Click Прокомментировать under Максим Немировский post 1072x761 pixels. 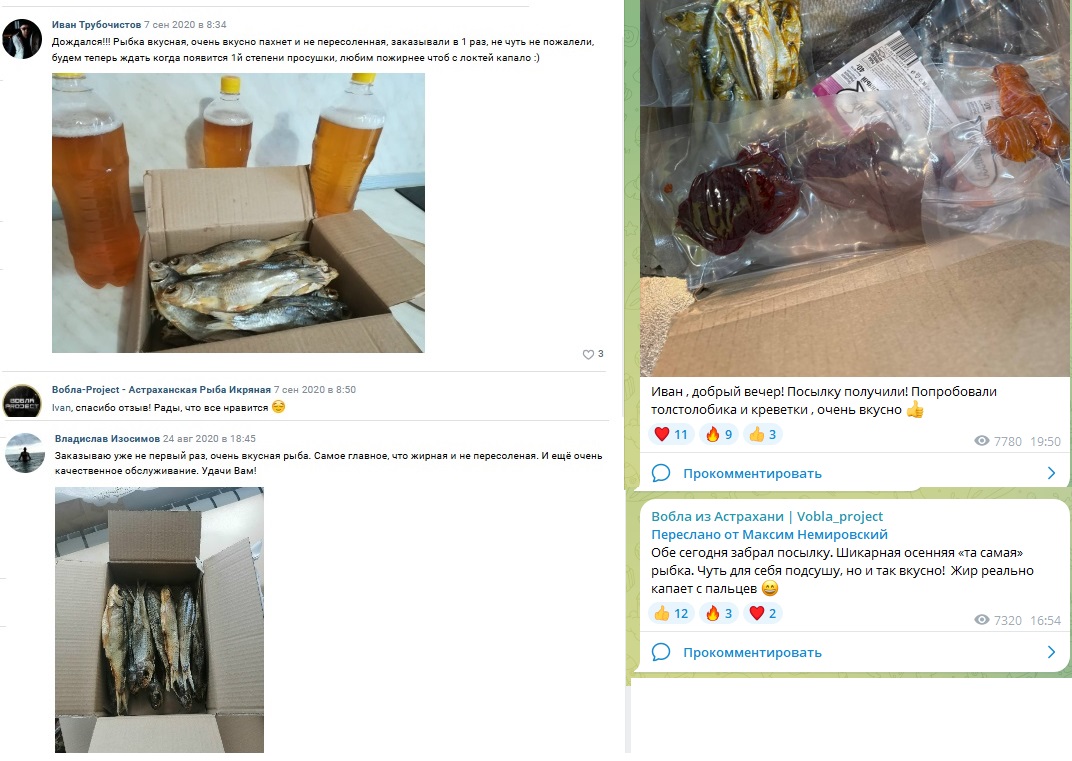(x=752, y=652)
